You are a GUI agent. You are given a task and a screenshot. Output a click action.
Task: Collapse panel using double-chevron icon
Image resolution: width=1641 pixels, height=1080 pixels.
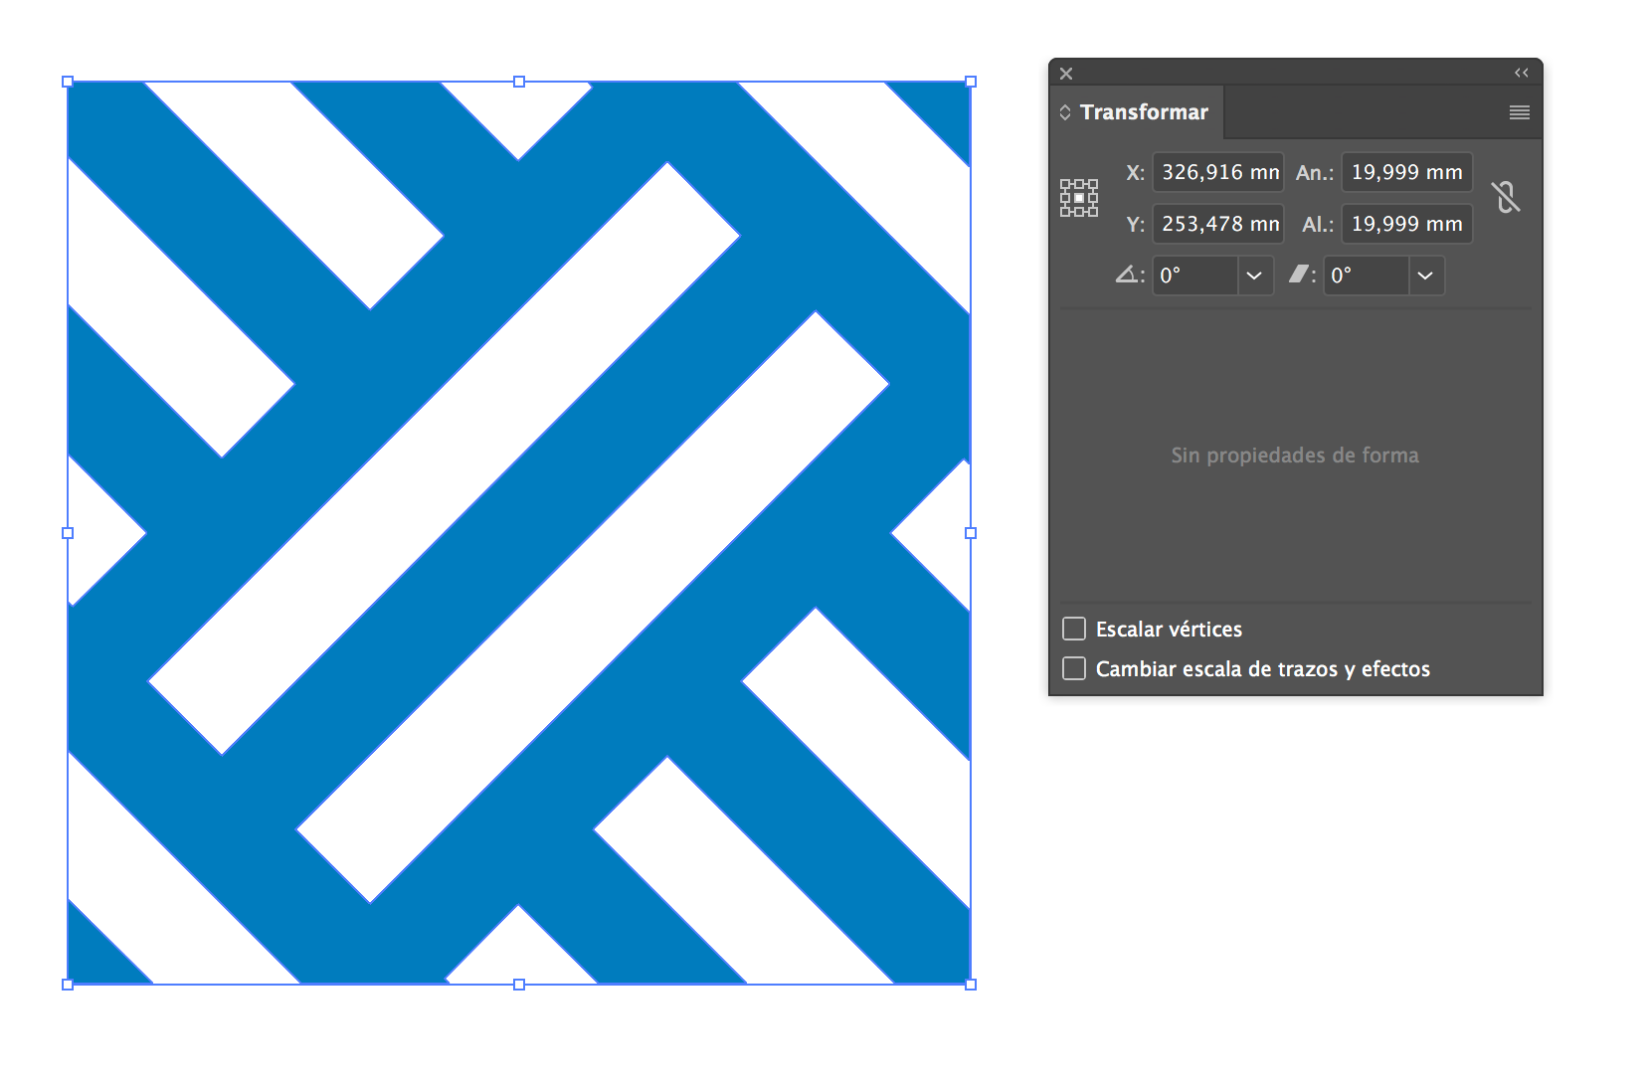(1521, 73)
